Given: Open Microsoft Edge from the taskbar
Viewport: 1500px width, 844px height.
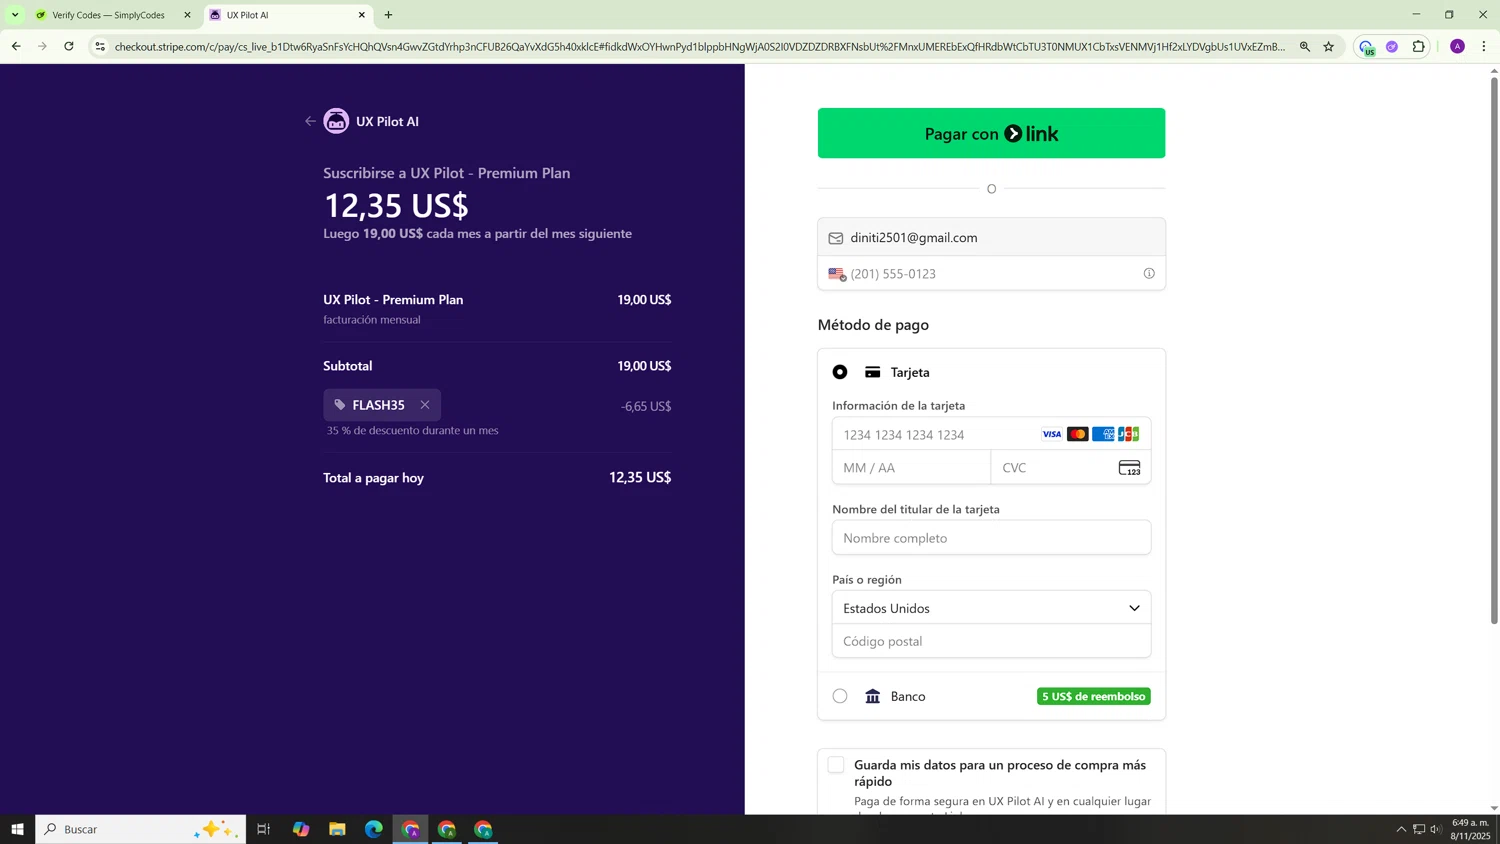Looking at the screenshot, I should click(374, 829).
